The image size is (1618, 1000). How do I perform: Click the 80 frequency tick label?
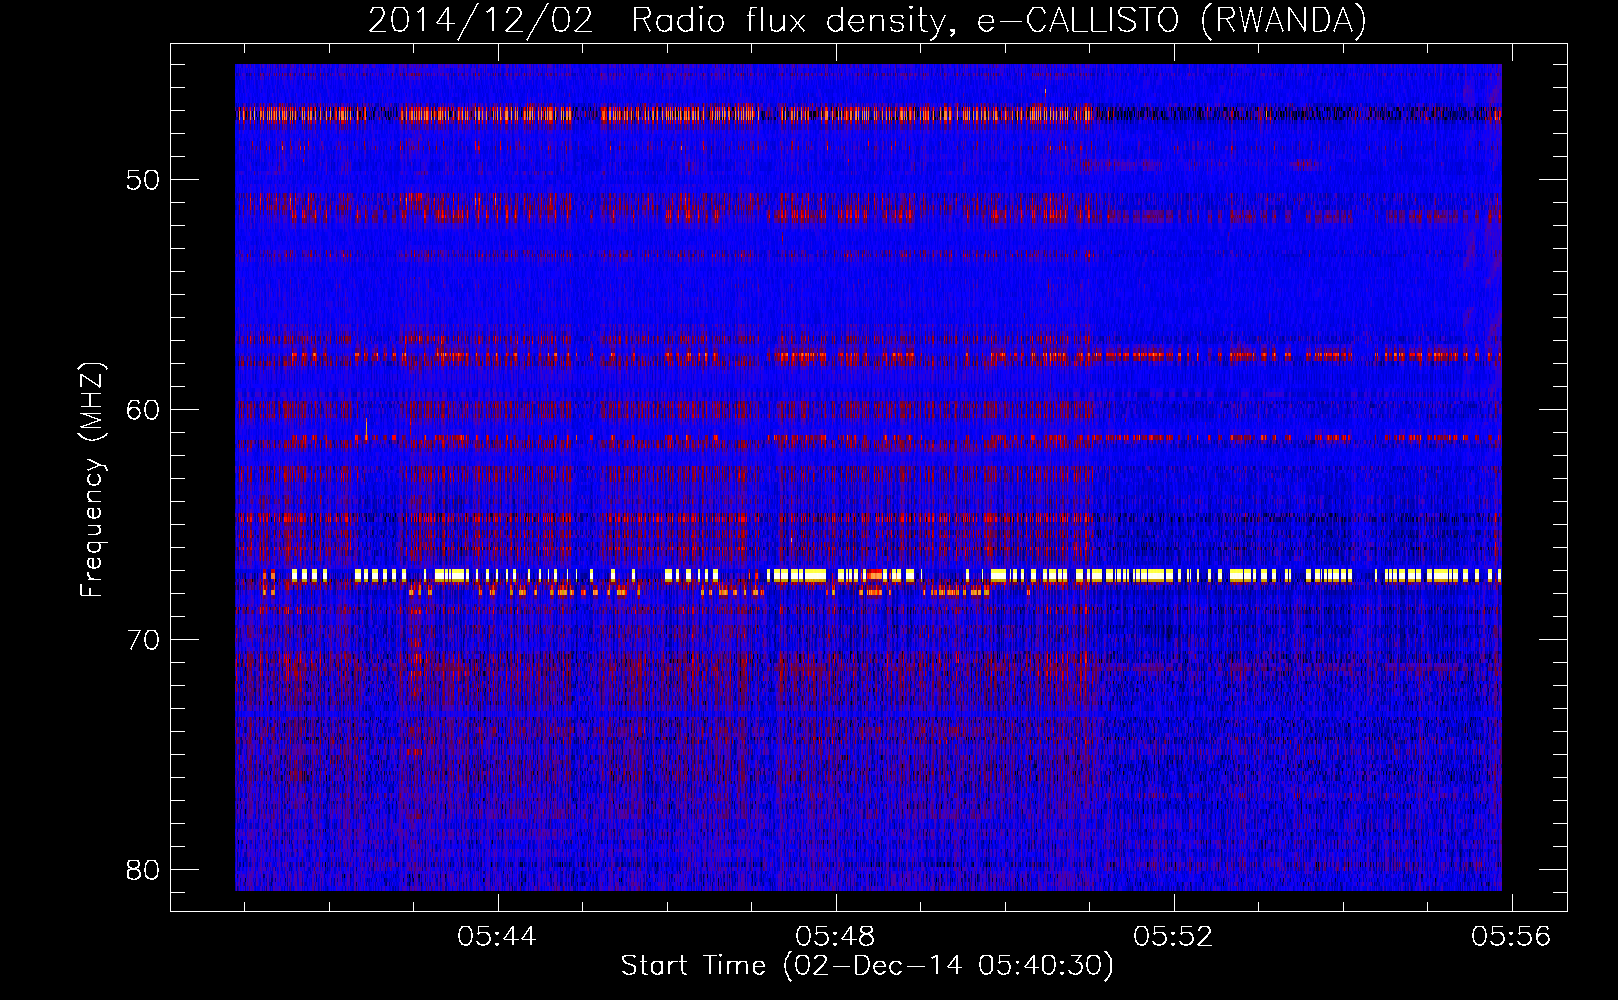[143, 869]
